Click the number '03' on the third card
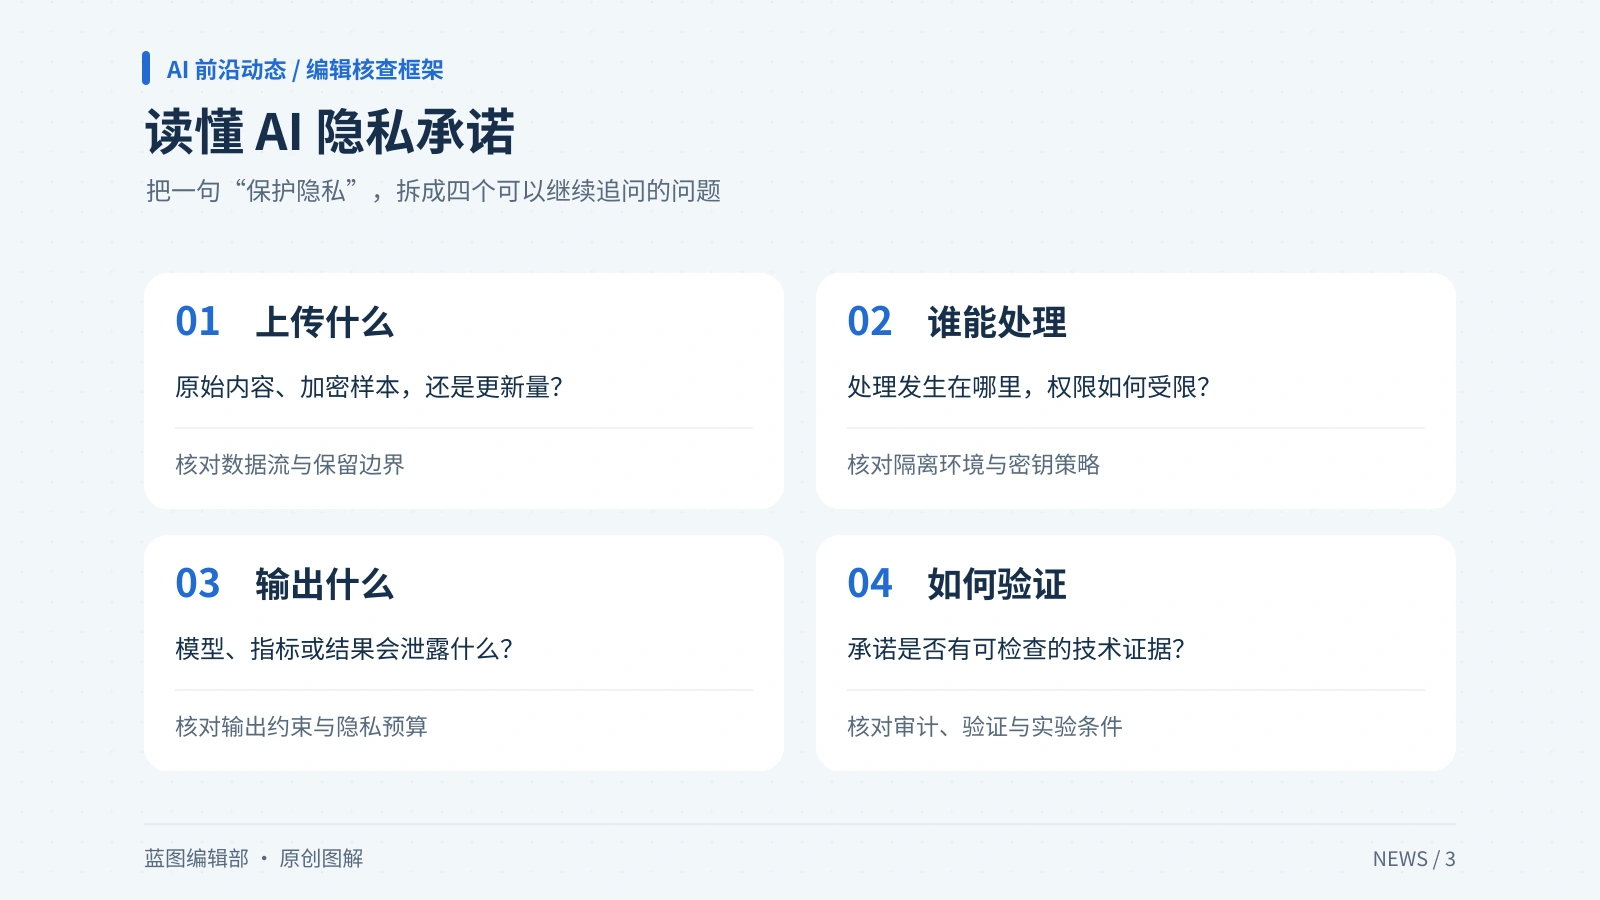Screen dimensions: 1600x900 tap(197, 584)
